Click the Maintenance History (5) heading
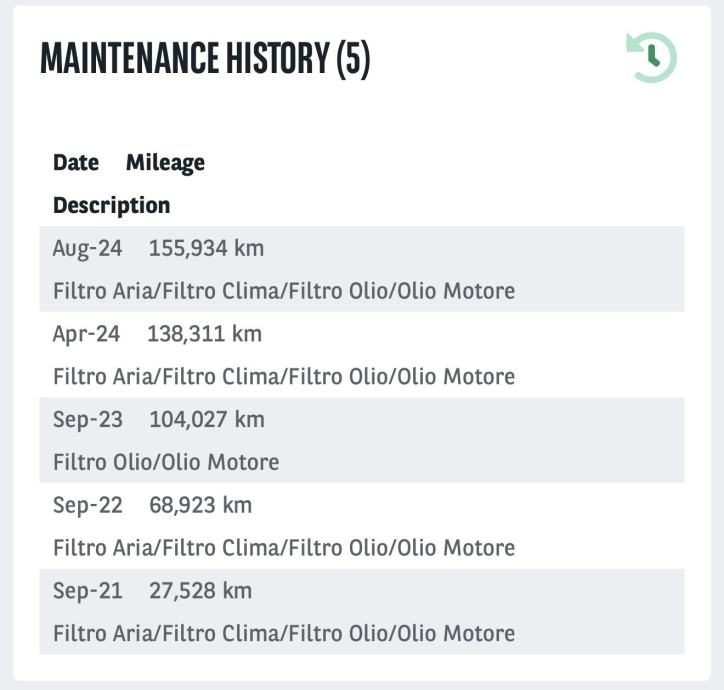This screenshot has width=724, height=690. (x=205, y=60)
